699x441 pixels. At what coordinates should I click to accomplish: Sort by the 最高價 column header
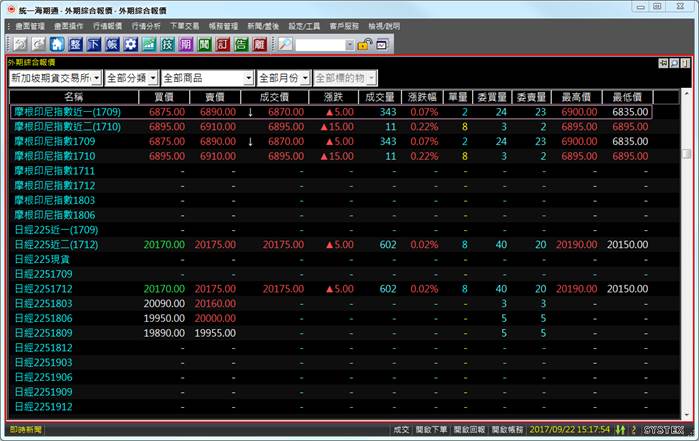pyautogui.click(x=576, y=97)
